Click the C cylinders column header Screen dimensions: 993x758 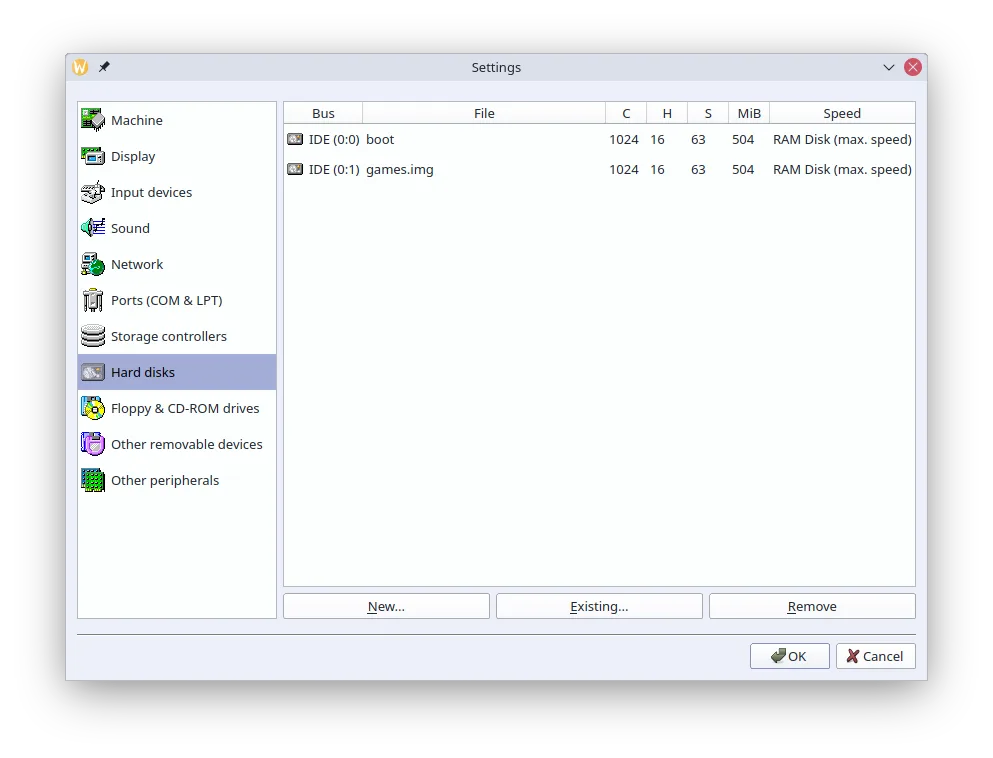(x=626, y=113)
